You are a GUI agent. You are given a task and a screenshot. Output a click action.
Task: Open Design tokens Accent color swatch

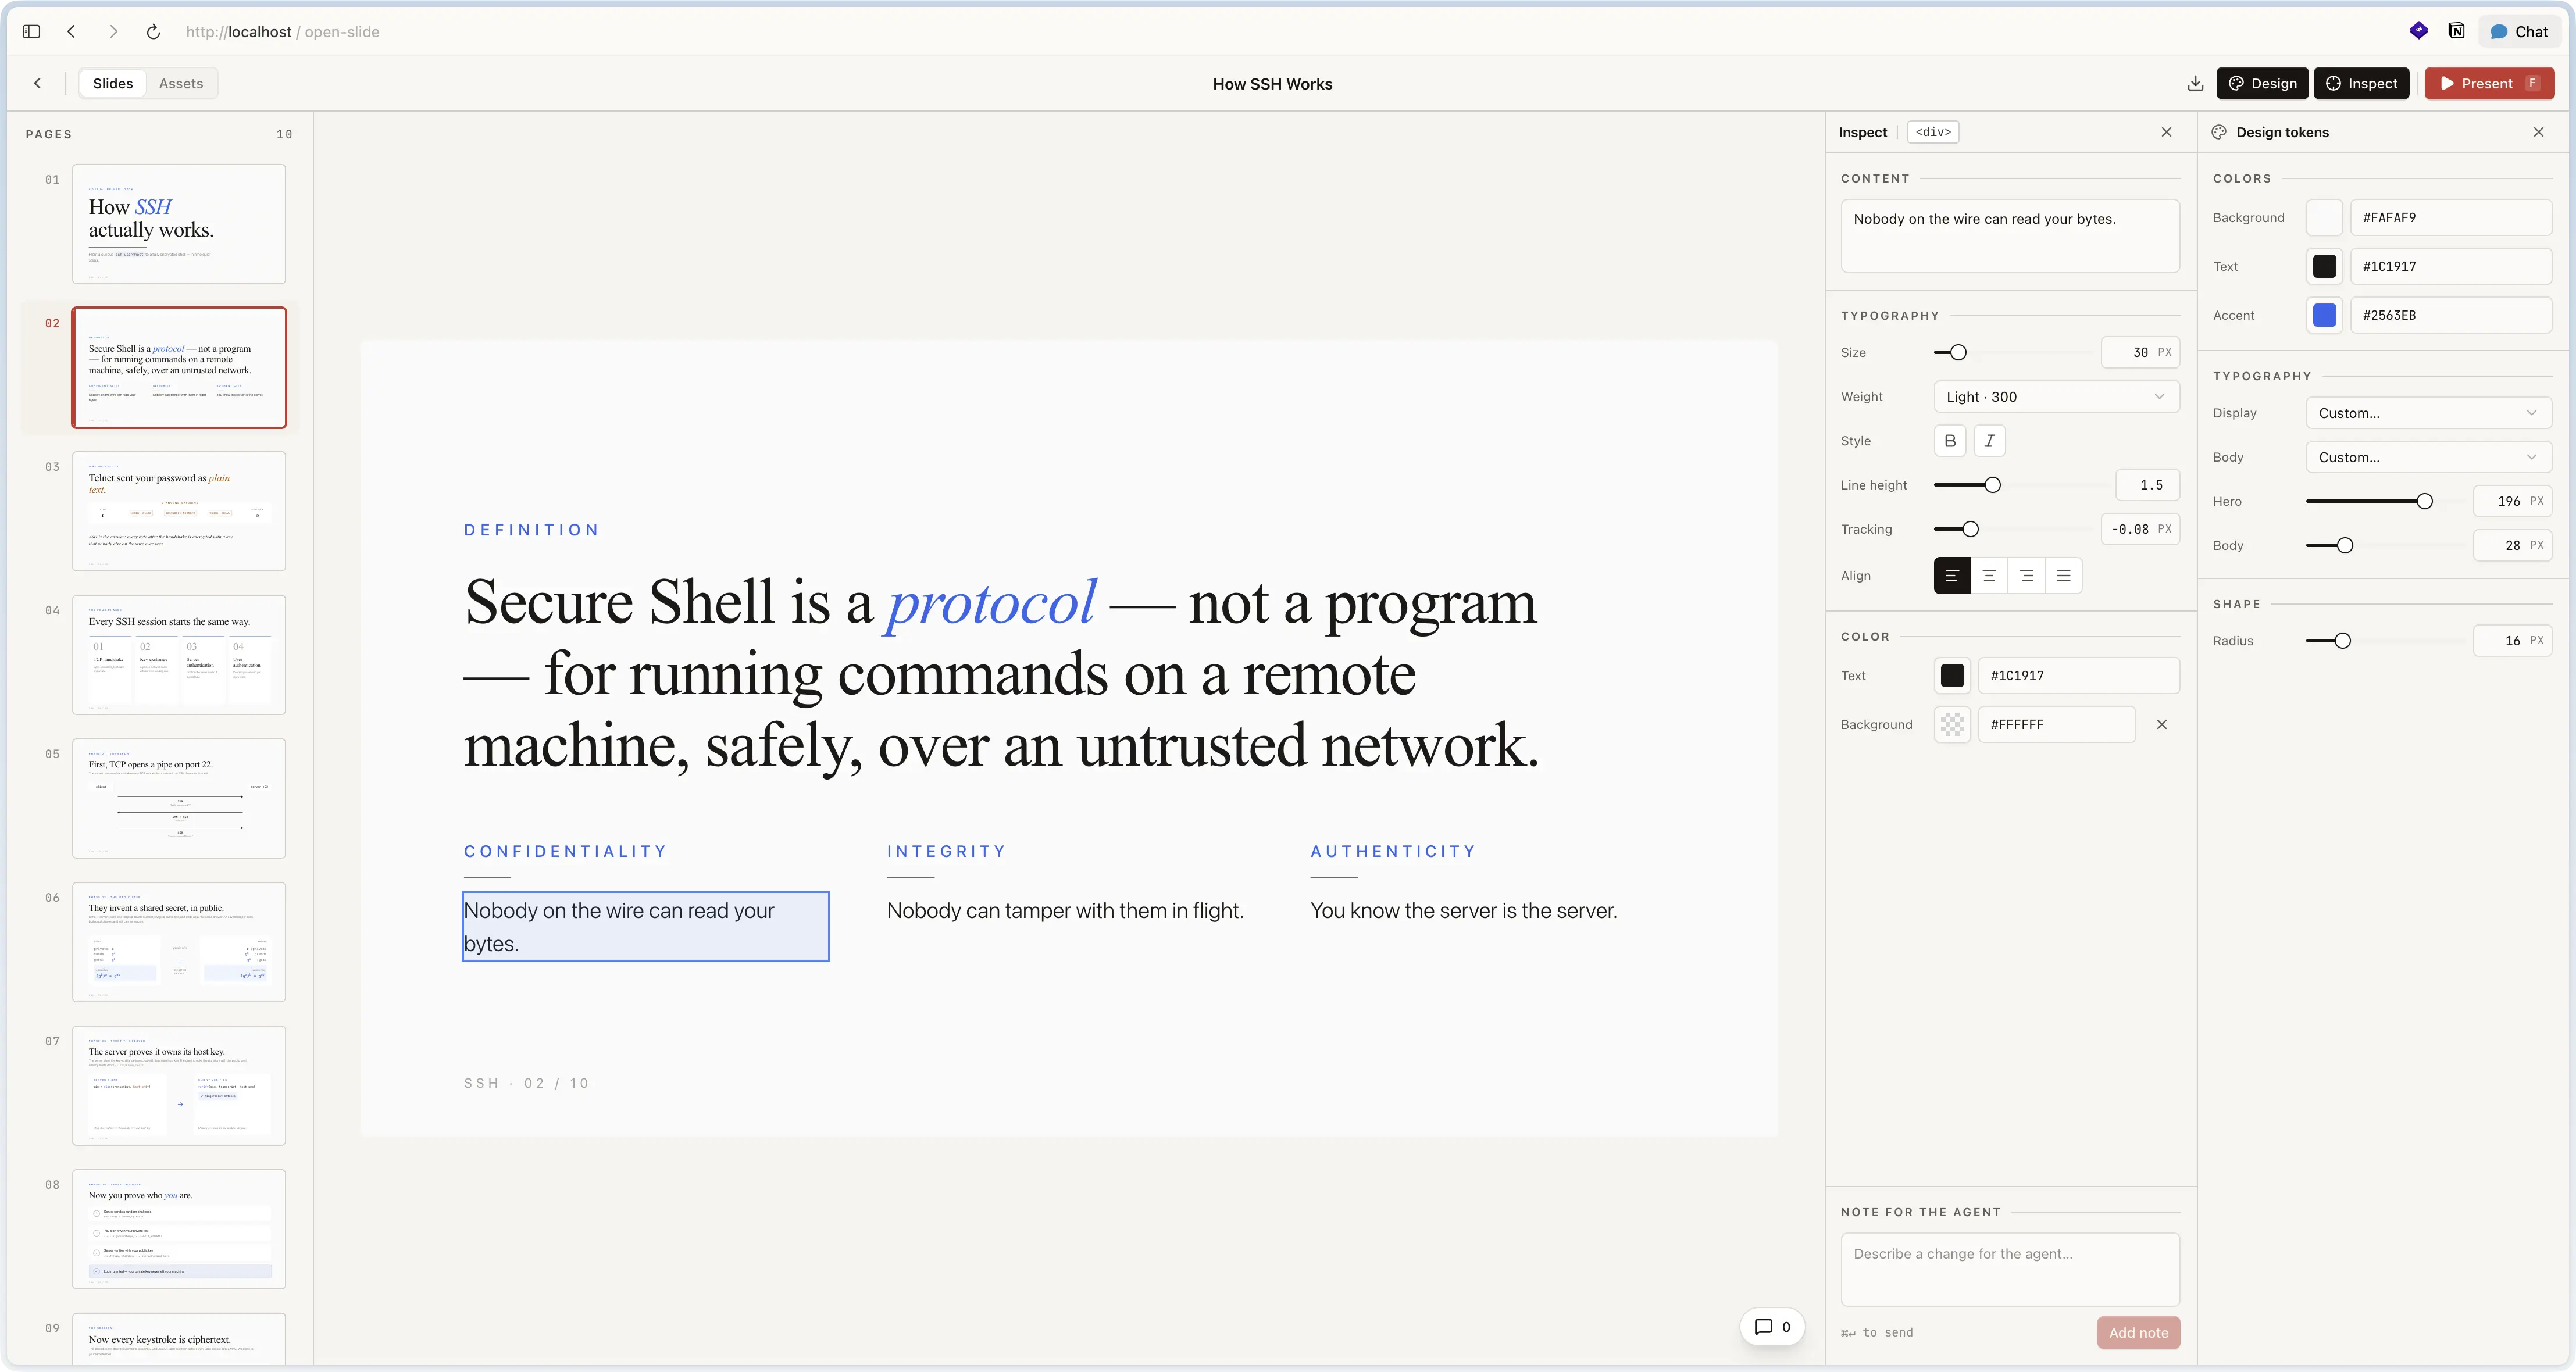(x=2324, y=316)
